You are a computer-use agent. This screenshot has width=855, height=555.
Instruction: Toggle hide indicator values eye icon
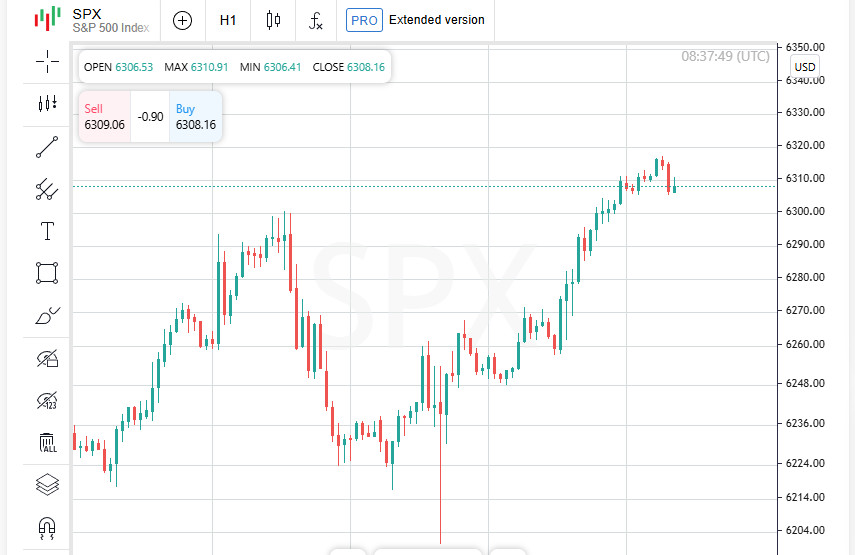pos(47,401)
